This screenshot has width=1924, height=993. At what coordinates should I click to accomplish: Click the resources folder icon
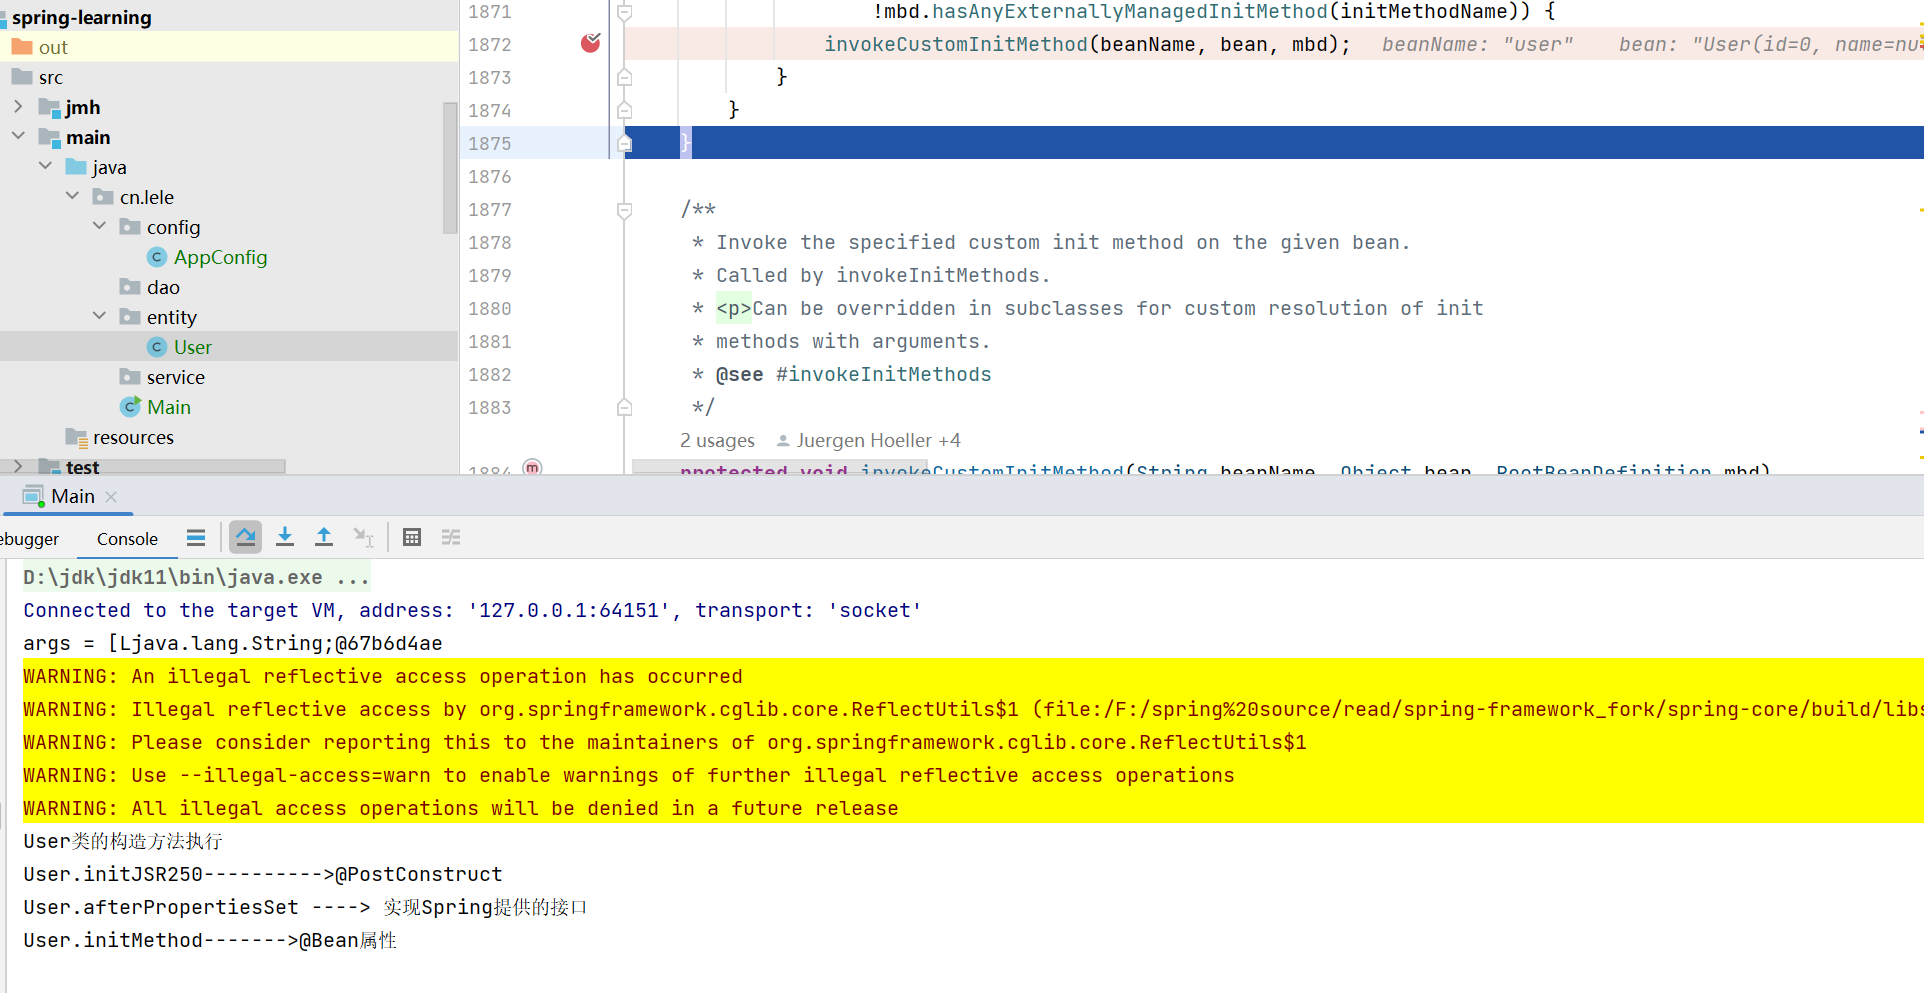pyautogui.click(x=76, y=437)
